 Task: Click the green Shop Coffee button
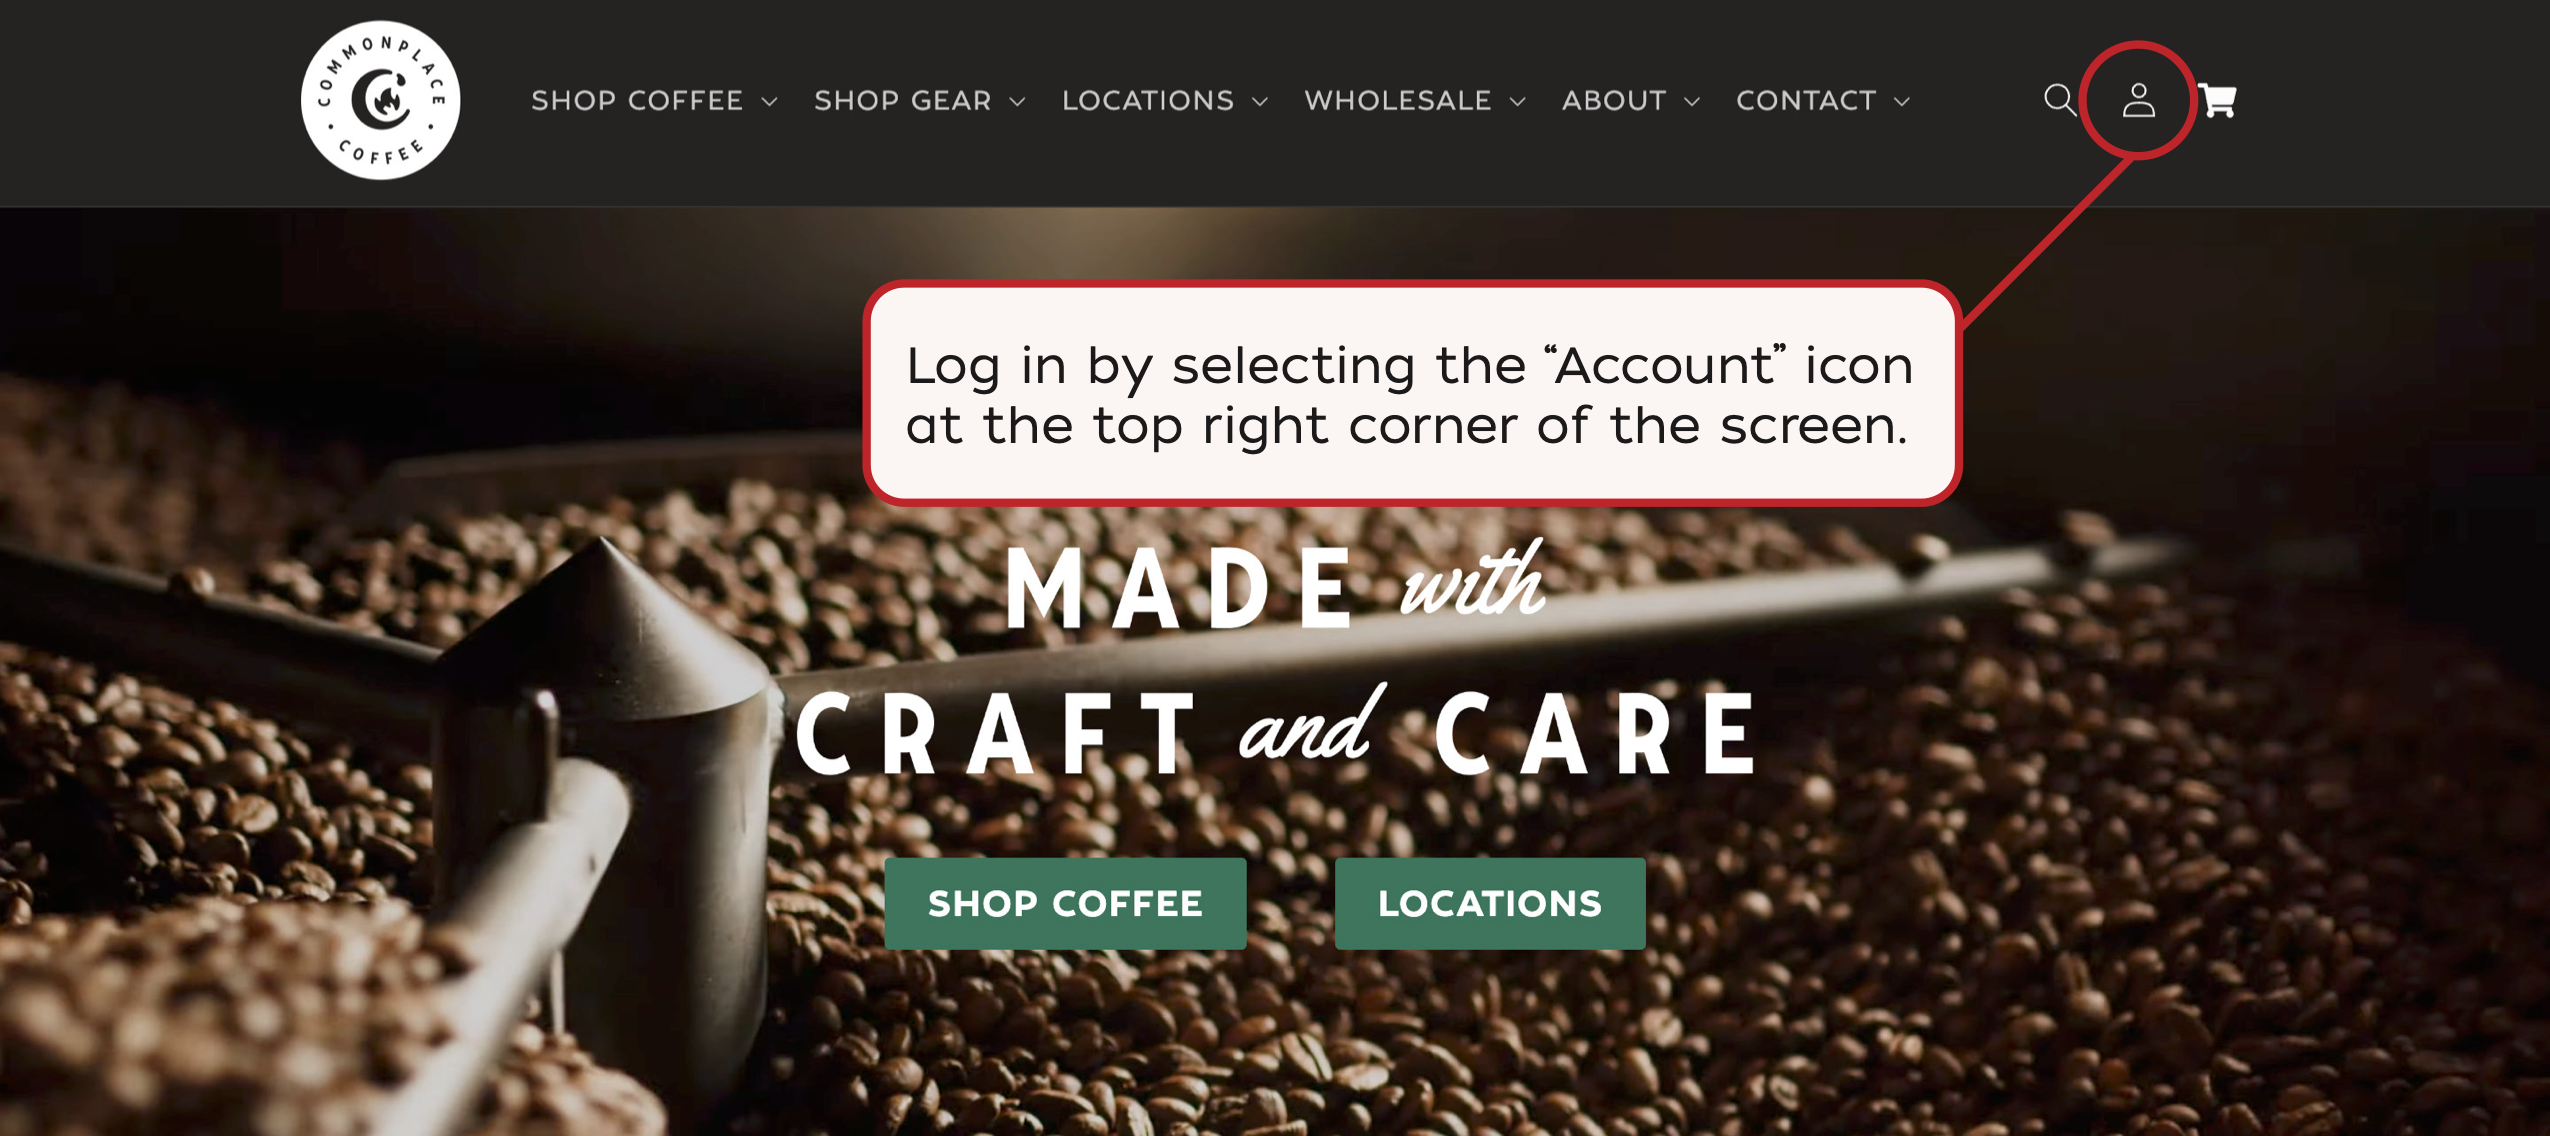[x=1065, y=903]
